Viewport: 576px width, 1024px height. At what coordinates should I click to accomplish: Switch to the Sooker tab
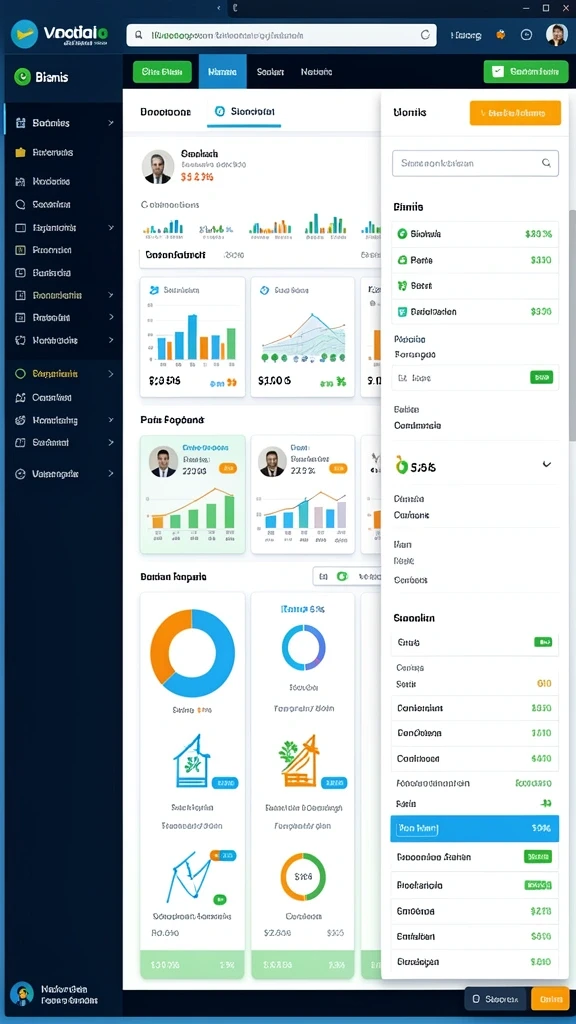pos(270,72)
